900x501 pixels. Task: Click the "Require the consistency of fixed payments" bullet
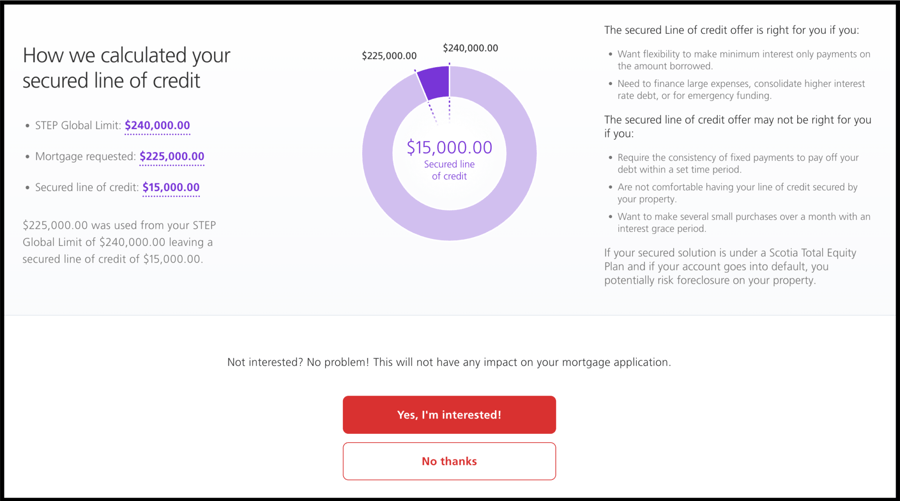[738, 164]
